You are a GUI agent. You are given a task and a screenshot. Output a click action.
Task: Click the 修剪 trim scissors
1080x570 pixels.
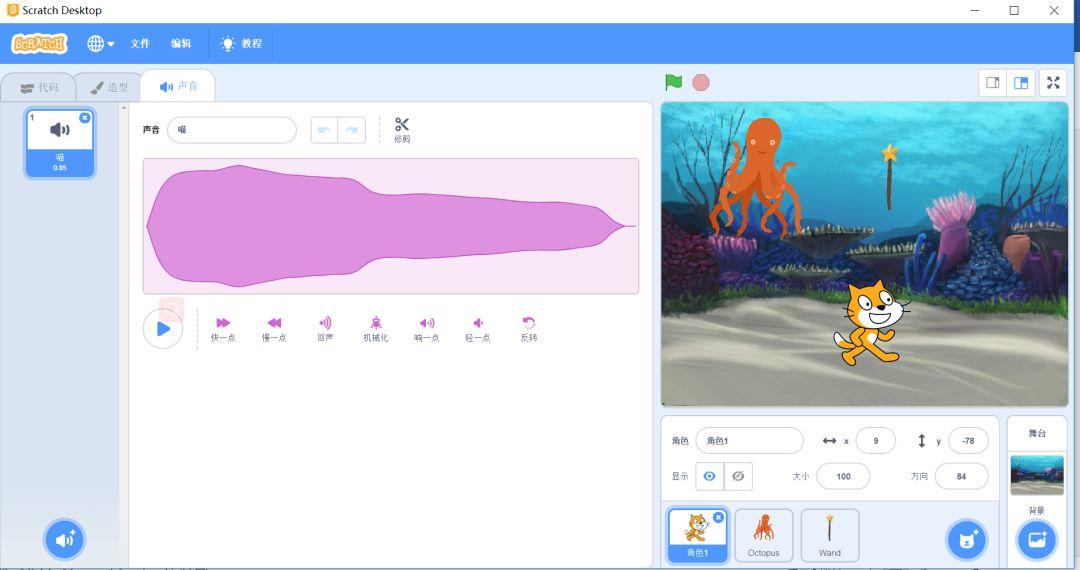[402, 129]
